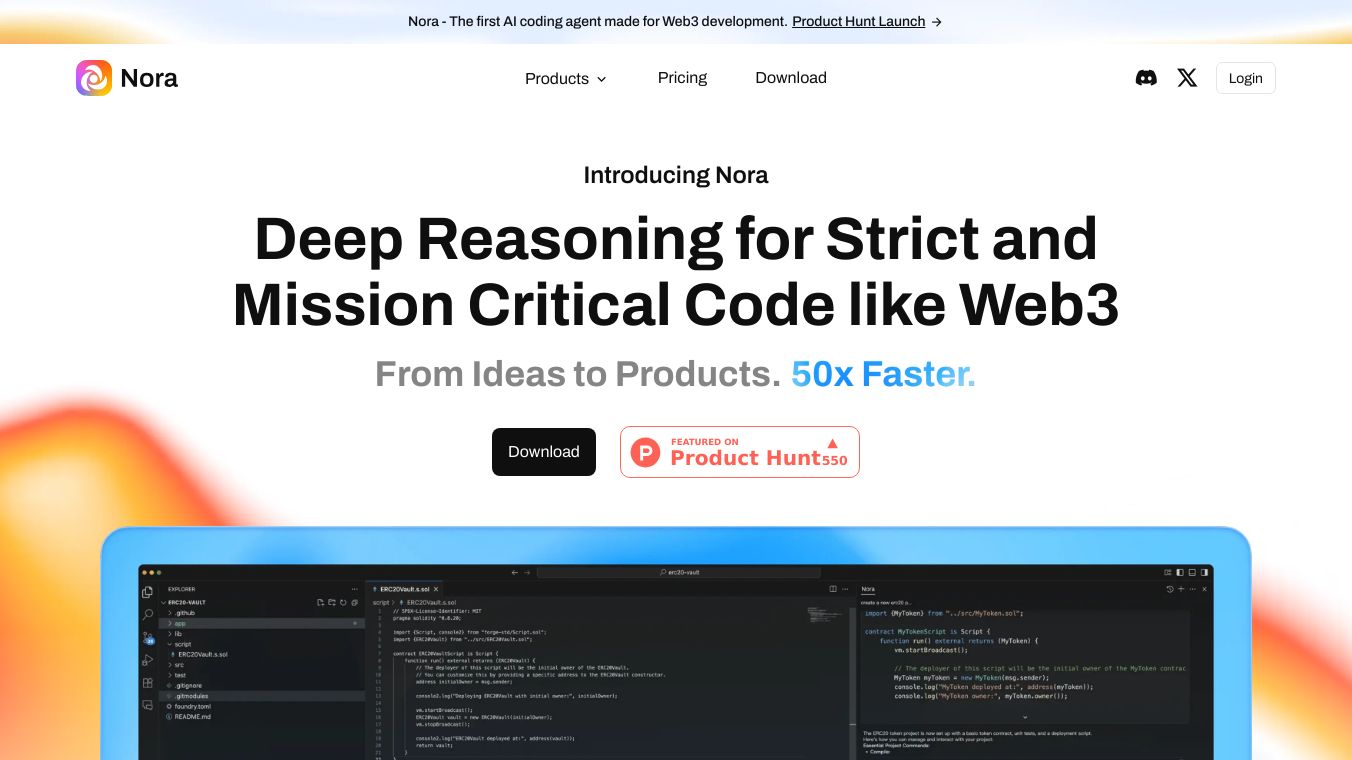1352x760 pixels.
Task: Close the Nora chat panel
Action: click(x=1205, y=589)
